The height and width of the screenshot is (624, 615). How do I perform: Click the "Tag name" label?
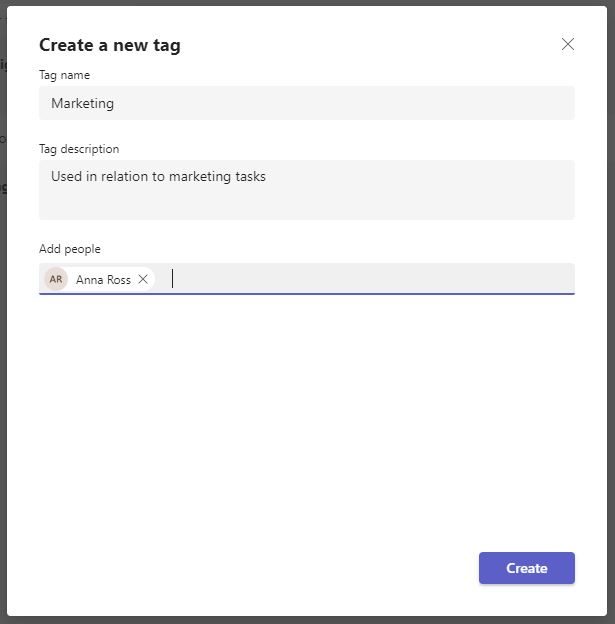click(x=64, y=75)
